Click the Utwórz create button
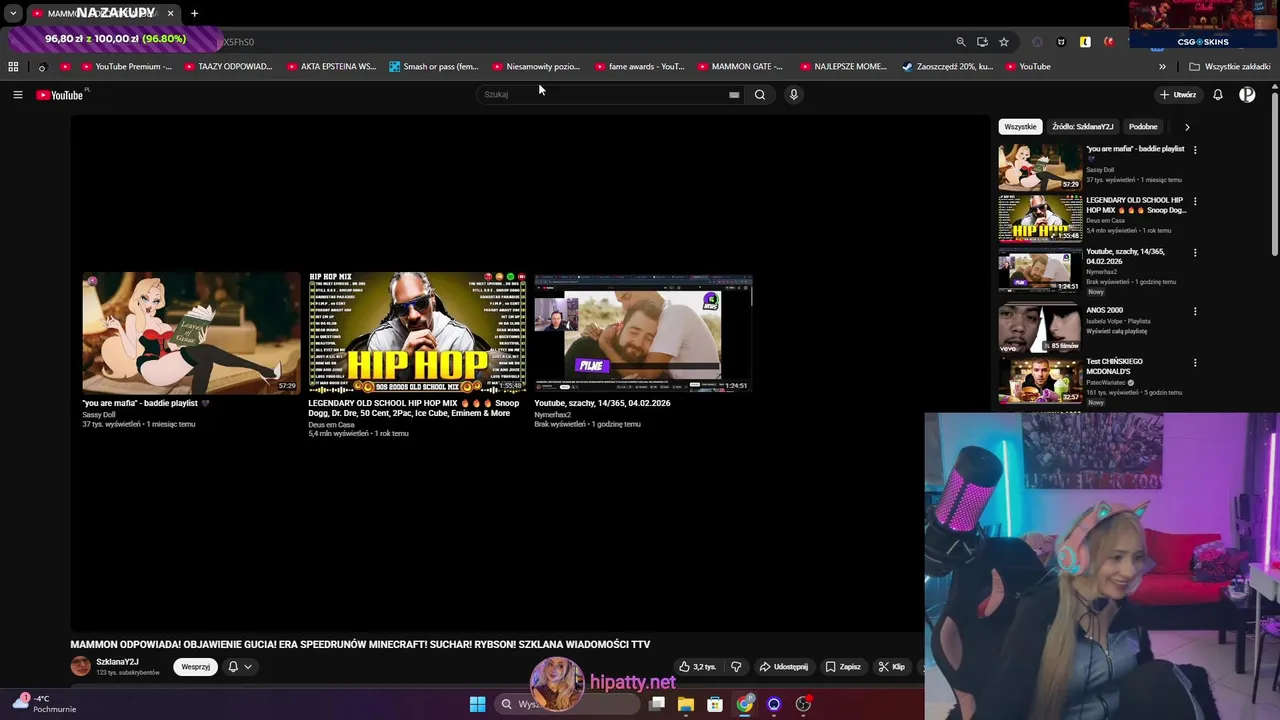Viewport: 1280px width, 720px height. click(1178, 95)
